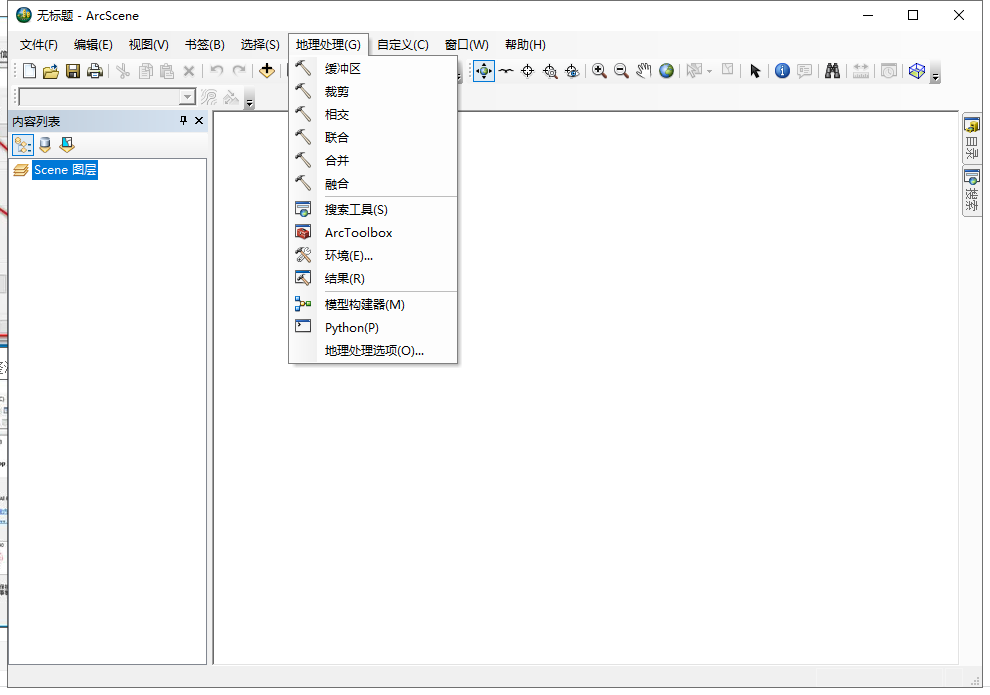Select the Center on Target crosshair tool
This screenshot has height=695, width=990.
pyautogui.click(x=528, y=71)
